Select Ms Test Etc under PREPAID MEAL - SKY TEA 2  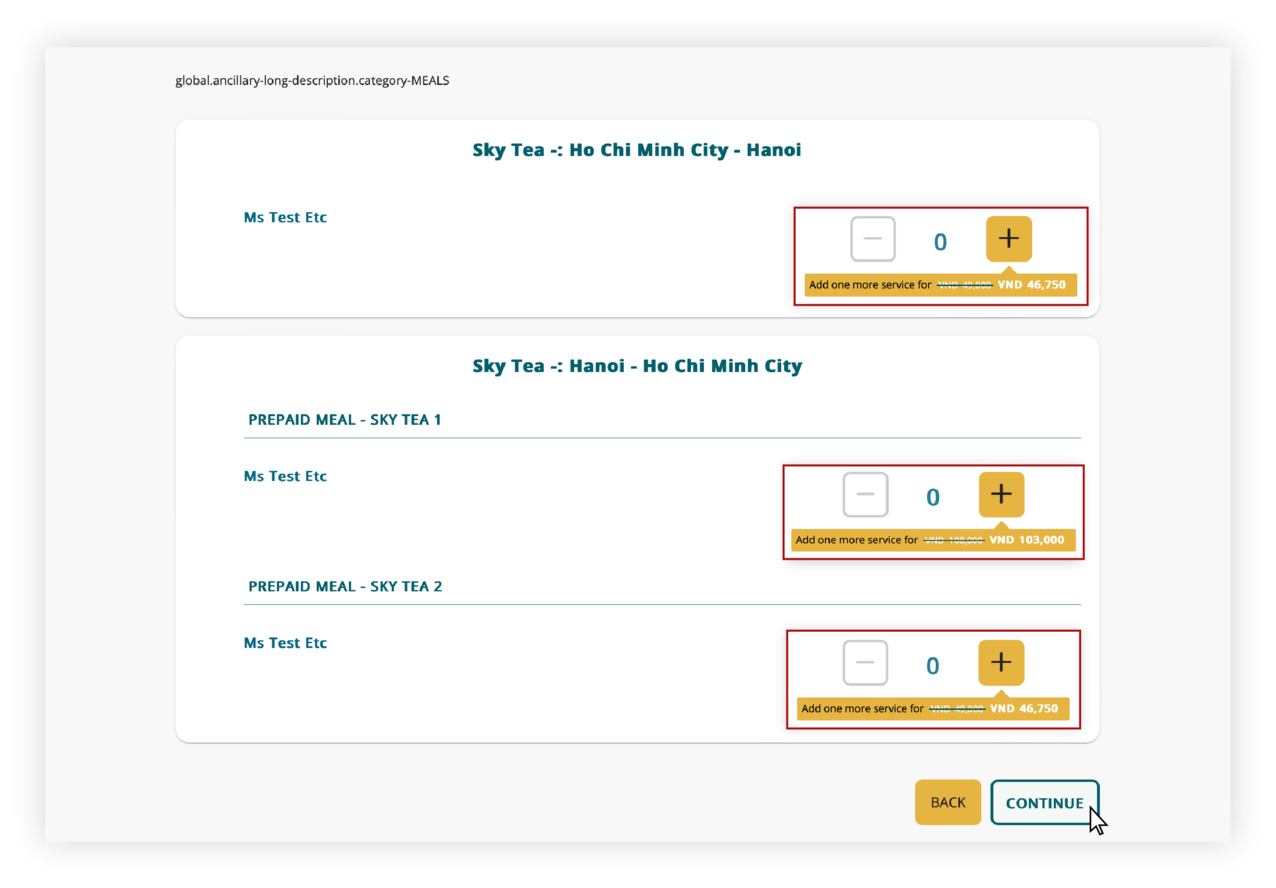coord(285,643)
